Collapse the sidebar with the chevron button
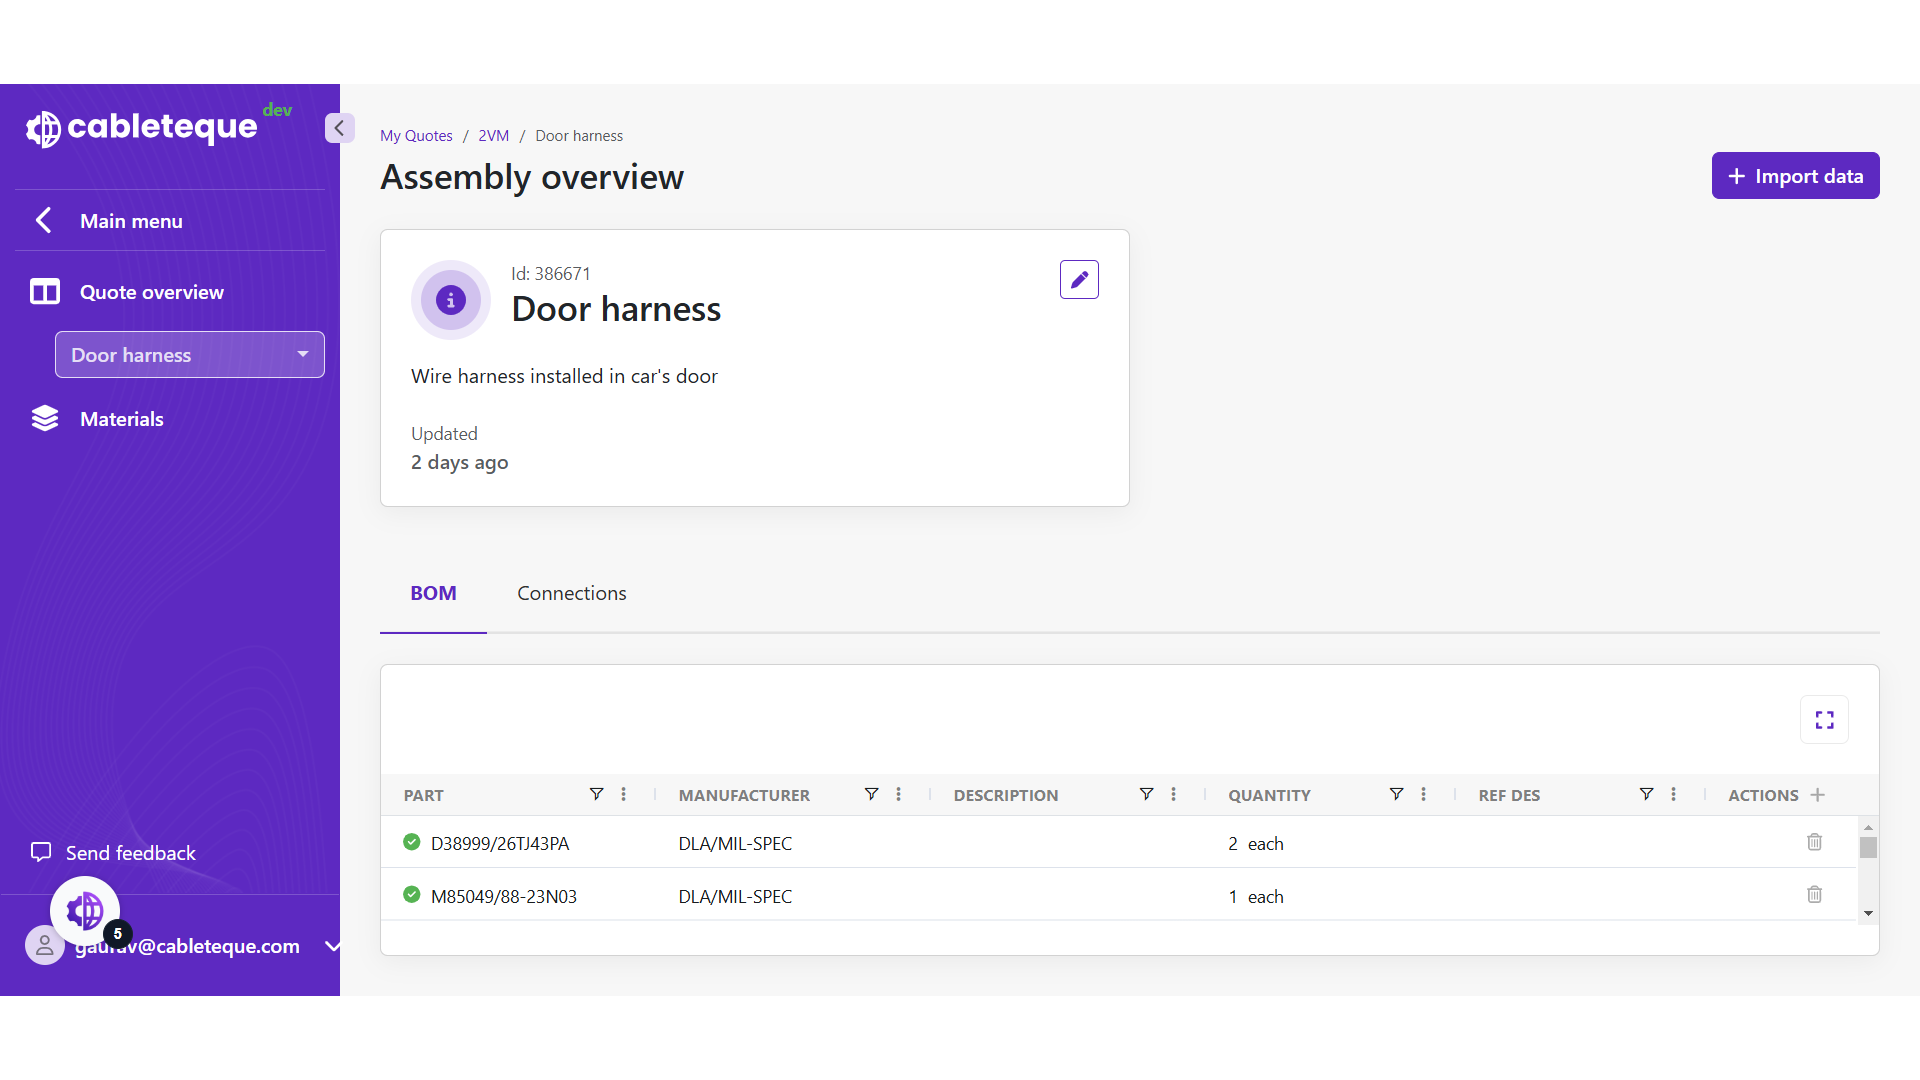This screenshot has width=1920, height=1080. click(339, 128)
